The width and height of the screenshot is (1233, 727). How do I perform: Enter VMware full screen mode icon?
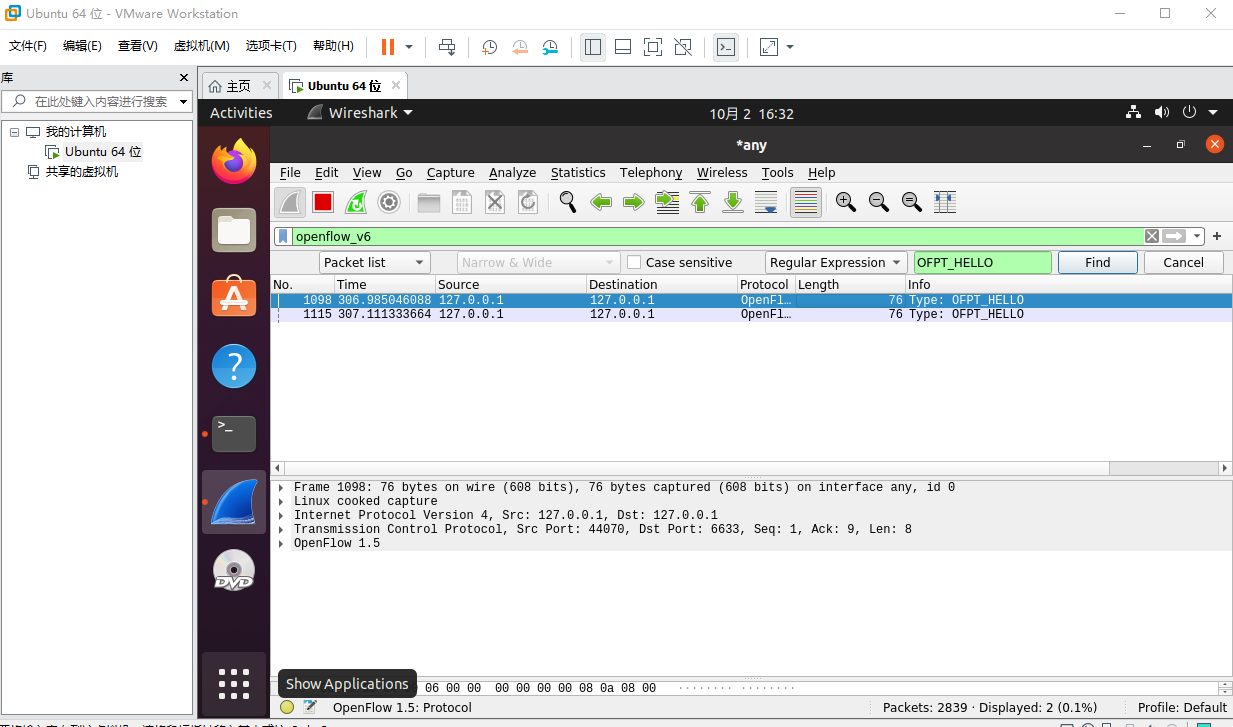click(652, 47)
